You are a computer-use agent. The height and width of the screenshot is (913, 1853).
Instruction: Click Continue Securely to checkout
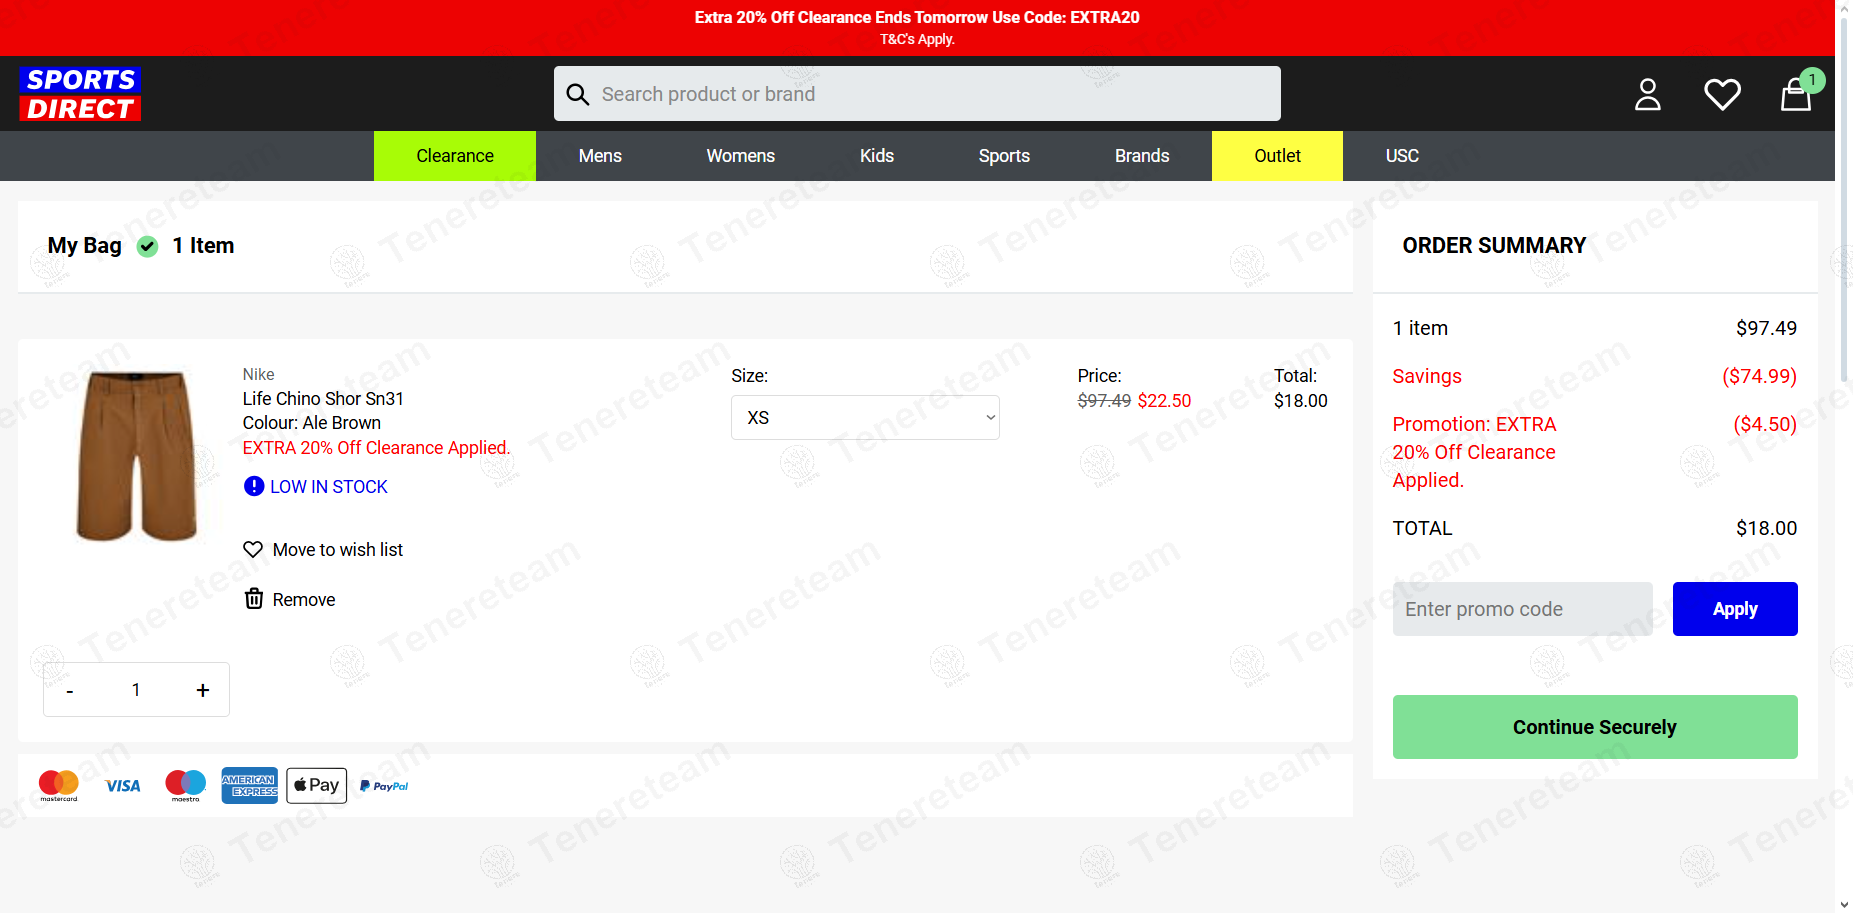coord(1595,727)
